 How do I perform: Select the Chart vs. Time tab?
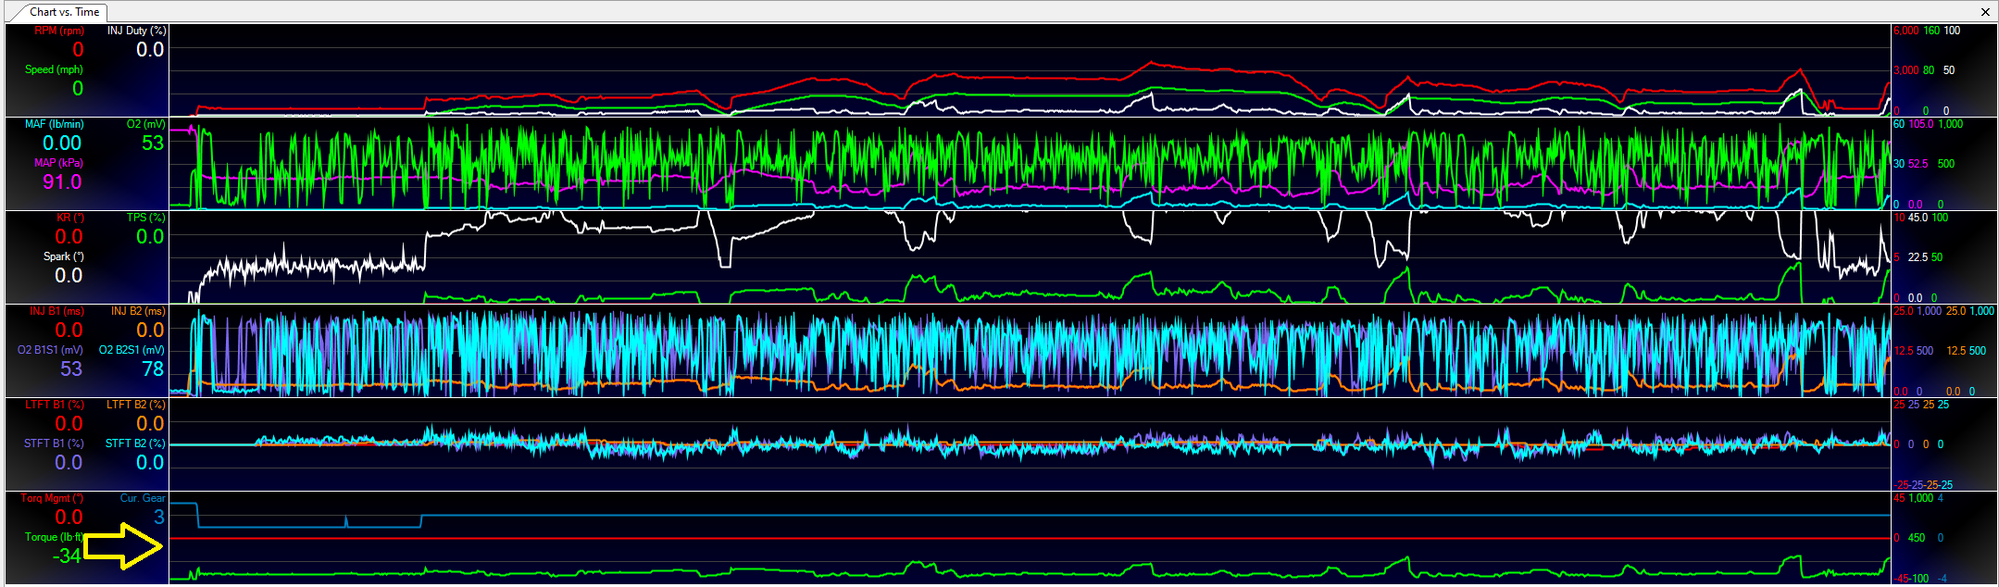click(x=64, y=12)
